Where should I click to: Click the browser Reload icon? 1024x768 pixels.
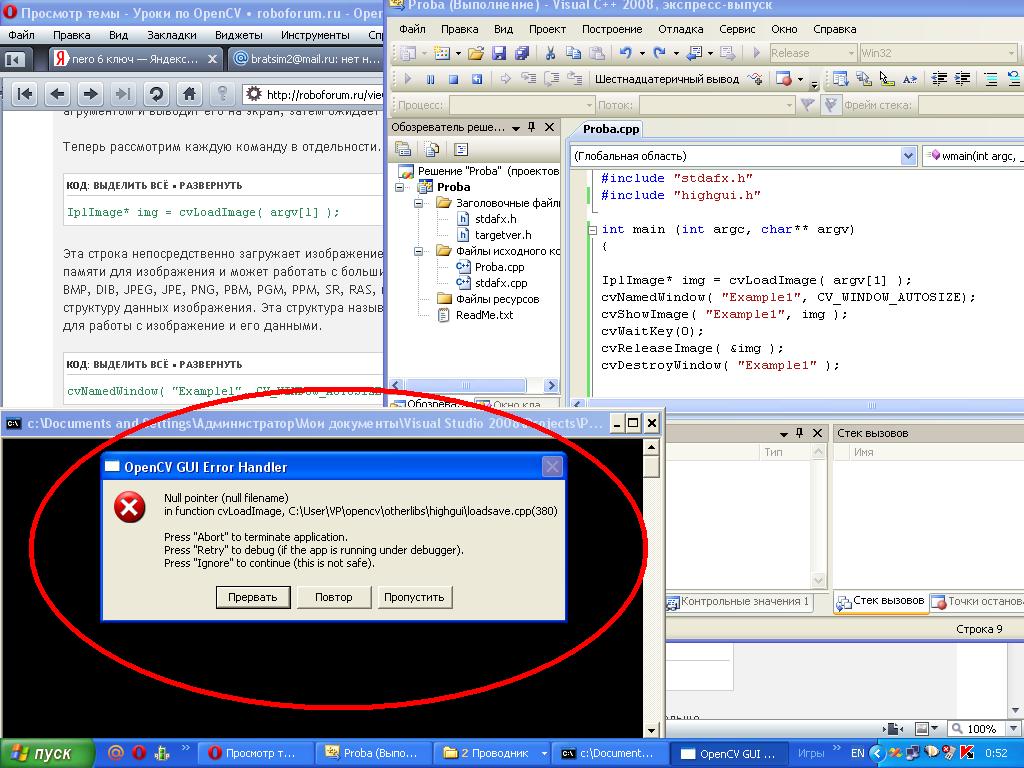tap(156, 94)
